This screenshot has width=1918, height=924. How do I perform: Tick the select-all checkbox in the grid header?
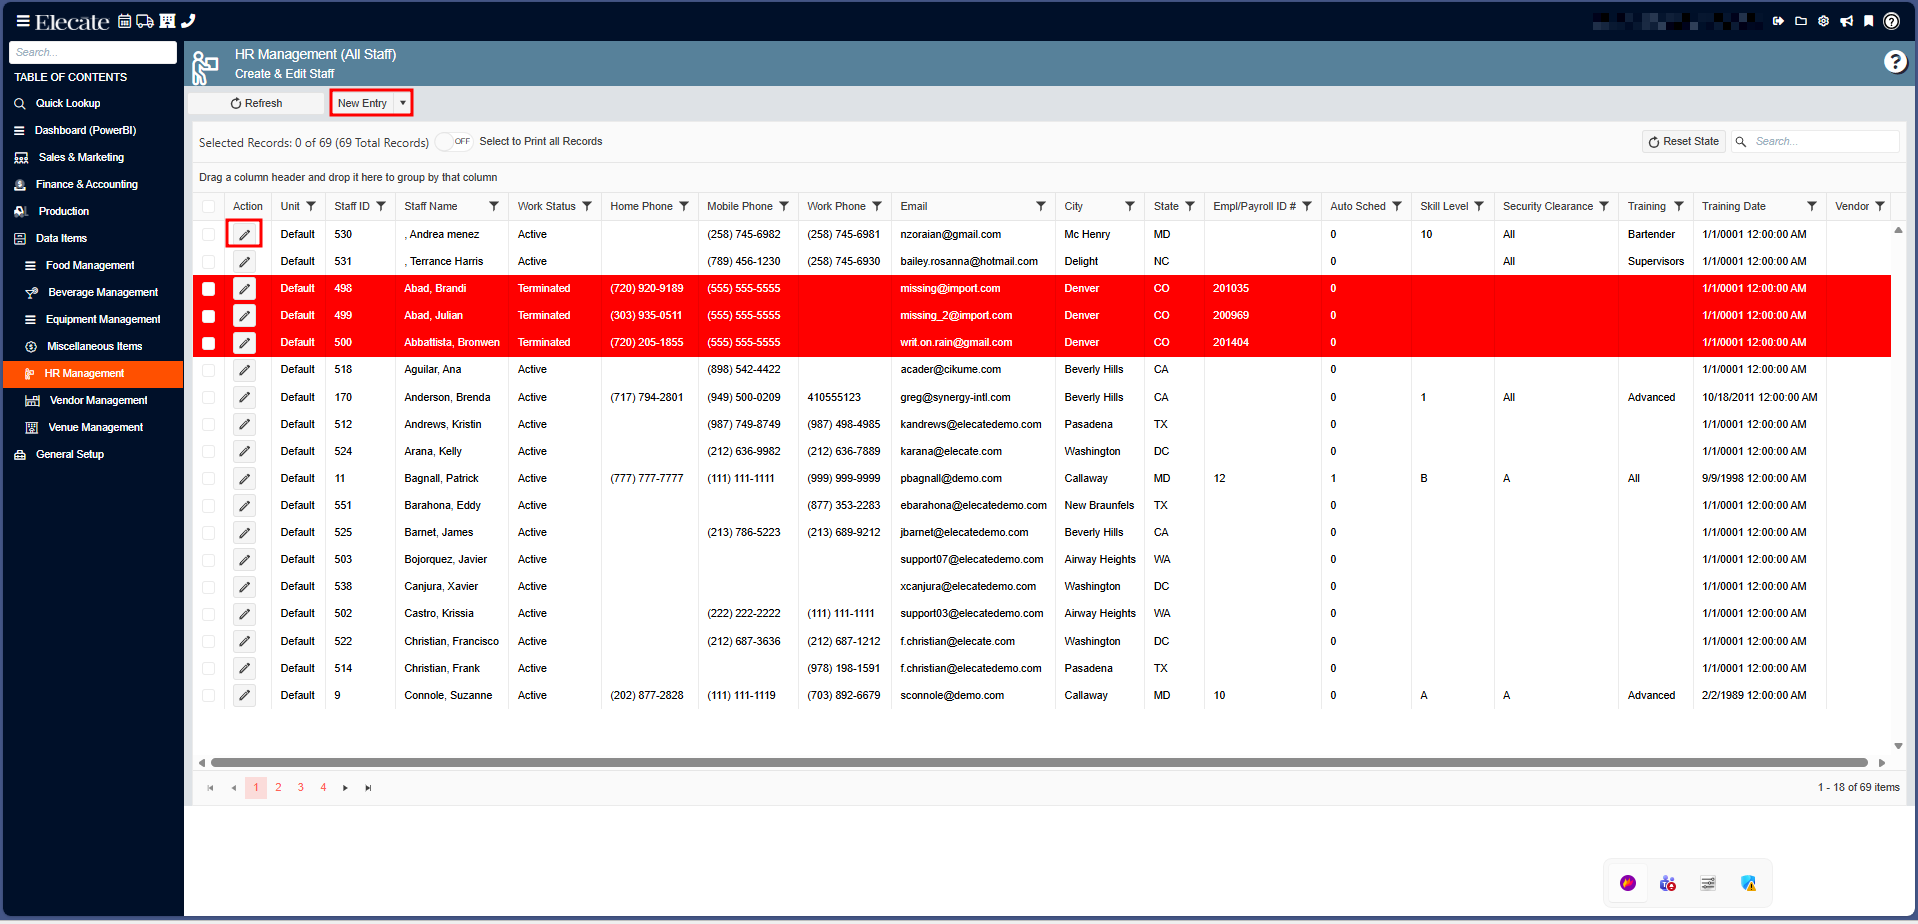(x=208, y=207)
